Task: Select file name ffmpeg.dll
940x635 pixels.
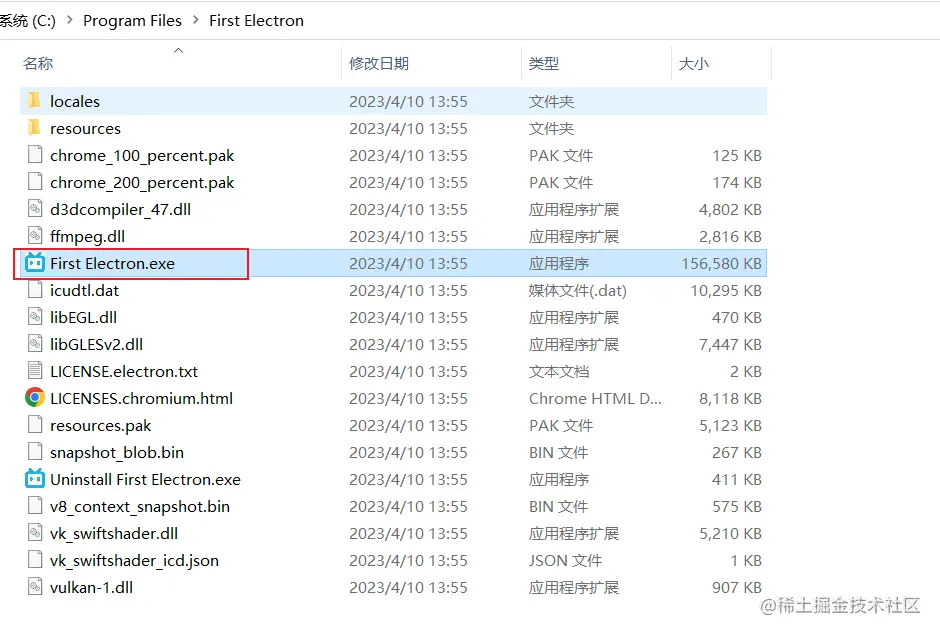Action: tap(88, 237)
